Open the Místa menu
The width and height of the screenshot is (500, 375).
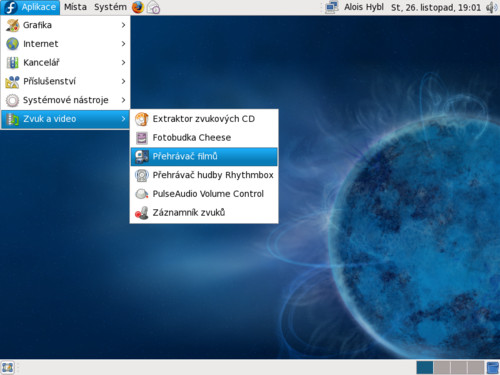point(75,7)
